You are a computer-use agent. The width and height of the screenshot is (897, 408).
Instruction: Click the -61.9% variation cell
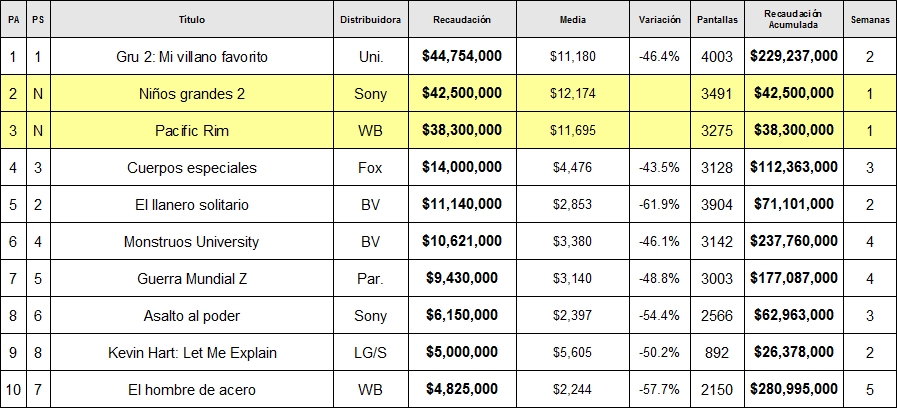pyautogui.click(x=659, y=205)
